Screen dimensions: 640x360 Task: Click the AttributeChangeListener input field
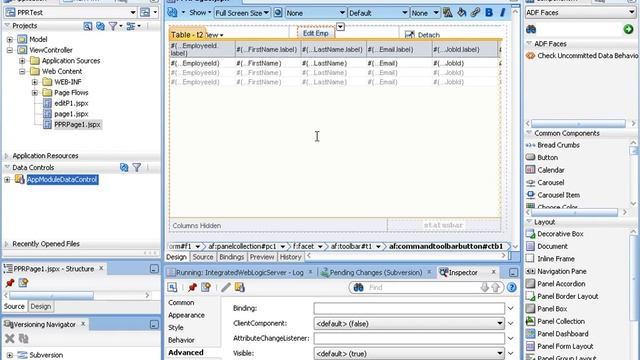(x=409, y=338)
